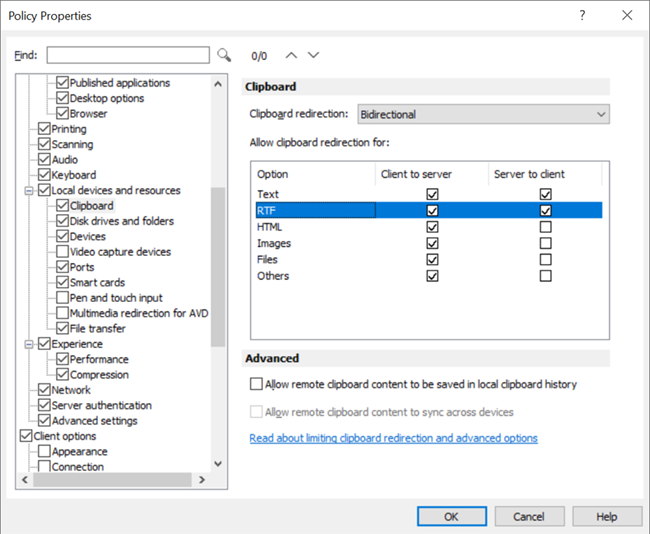Open the Clipboard redirection dropdown
This screenshot has width=650, height=534.
pos(483,114)
